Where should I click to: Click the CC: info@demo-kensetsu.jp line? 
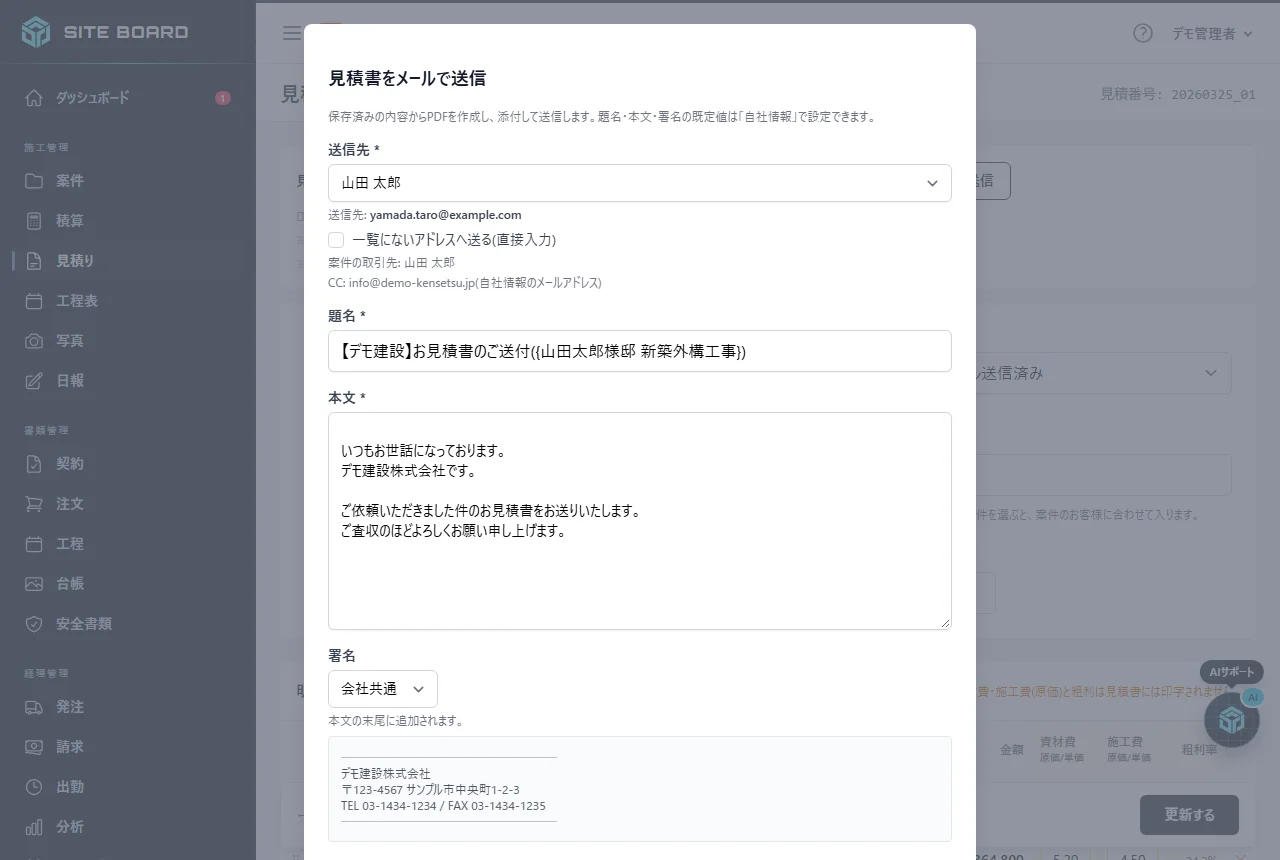(x=465, y=283)
